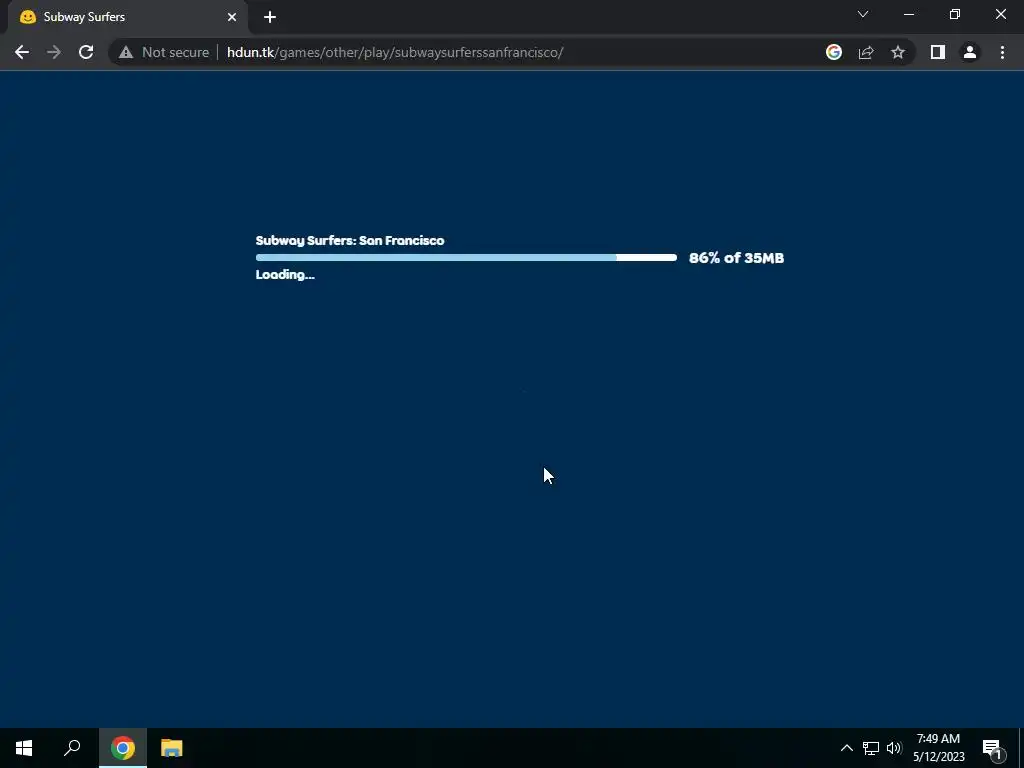Click the grayed forward navigation arrow
1024x768 pixels.
(54, 52)
